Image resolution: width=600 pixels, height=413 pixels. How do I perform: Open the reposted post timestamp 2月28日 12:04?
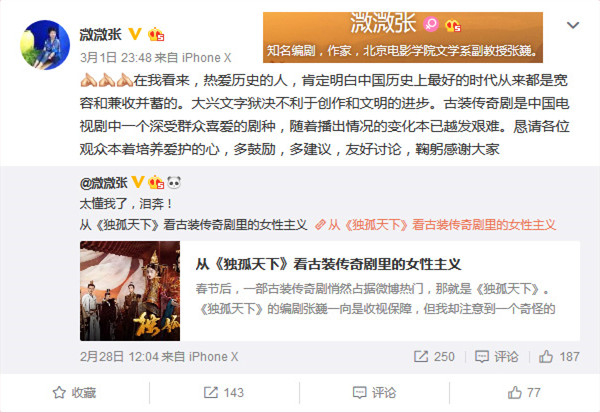(x=119, y=357)
